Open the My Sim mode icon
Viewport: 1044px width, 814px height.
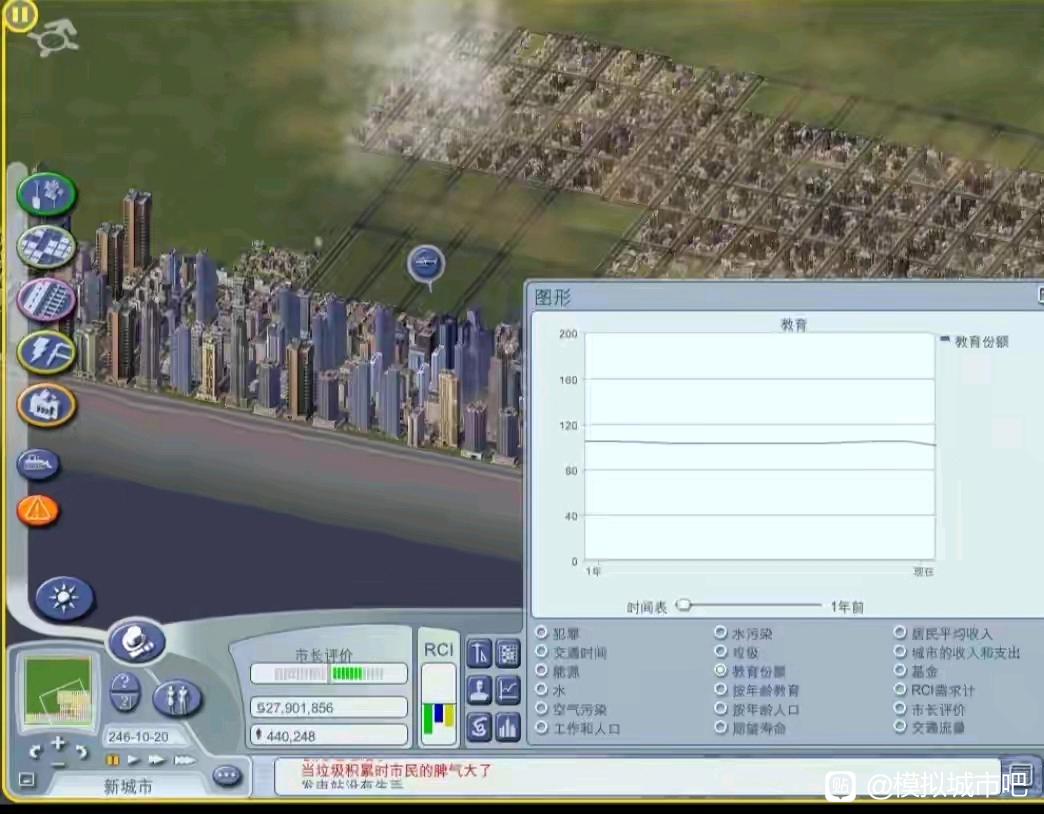coord(178,697)
